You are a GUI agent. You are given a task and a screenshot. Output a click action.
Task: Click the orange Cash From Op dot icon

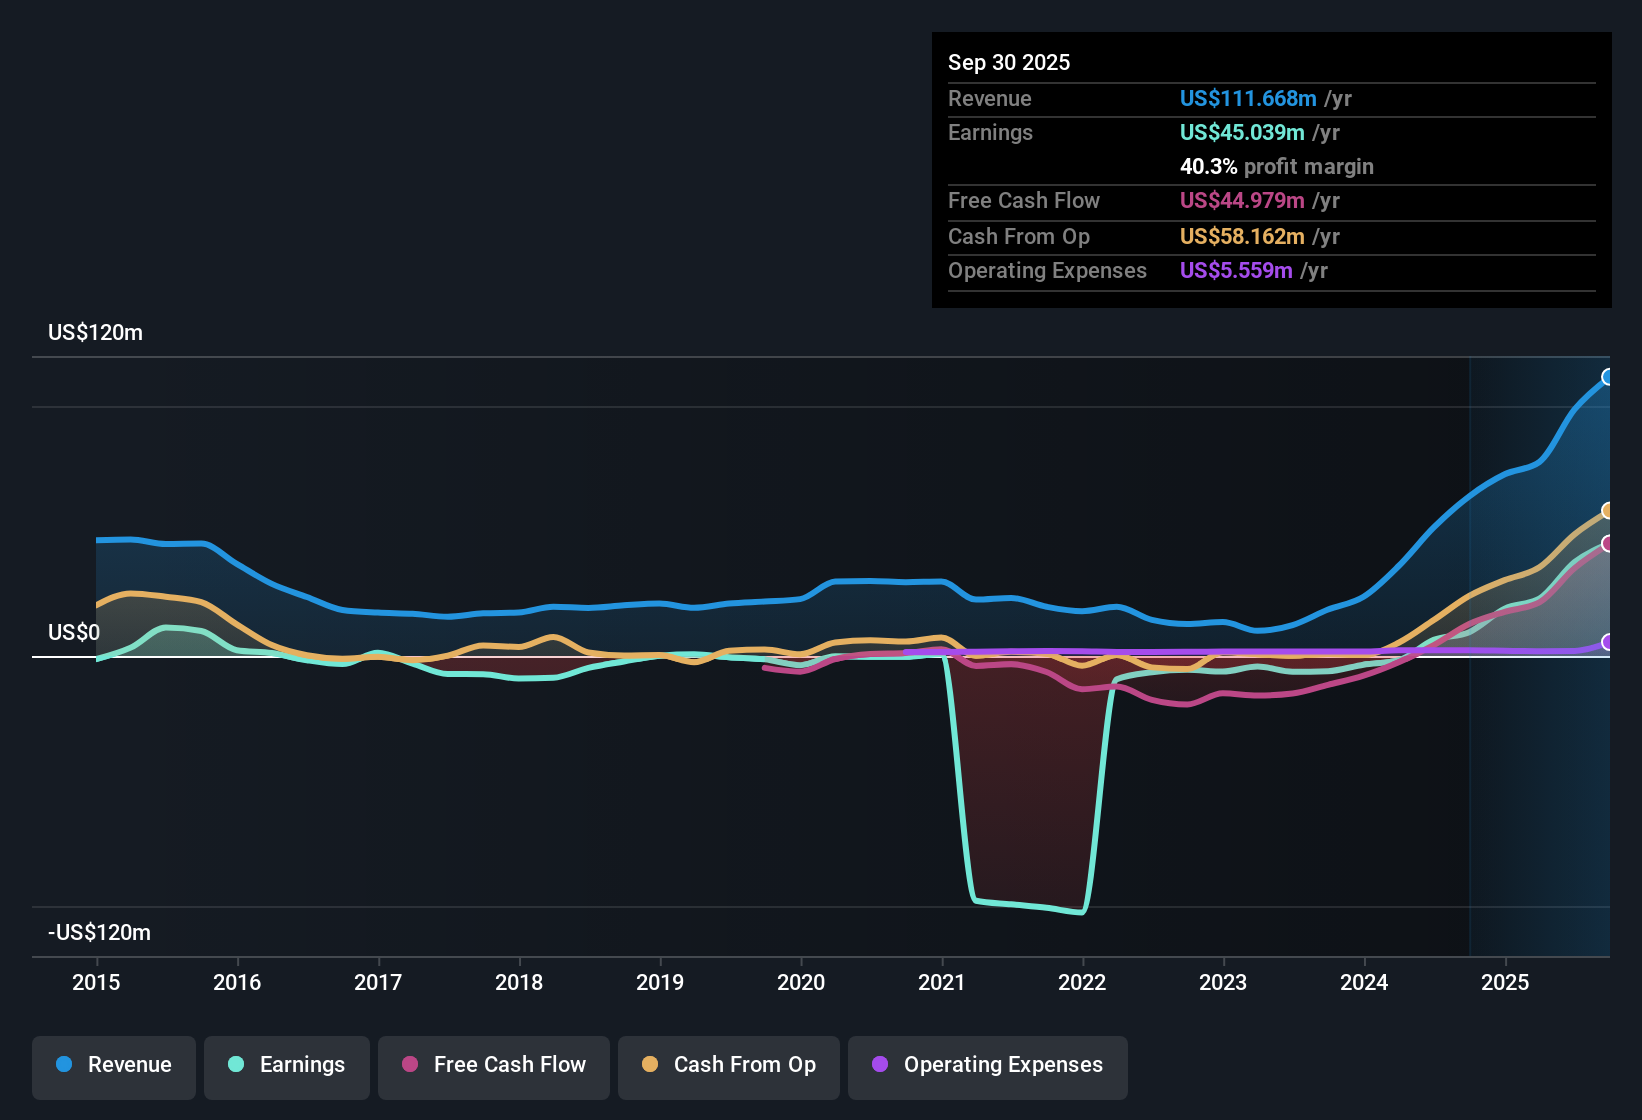point(650,1065)
